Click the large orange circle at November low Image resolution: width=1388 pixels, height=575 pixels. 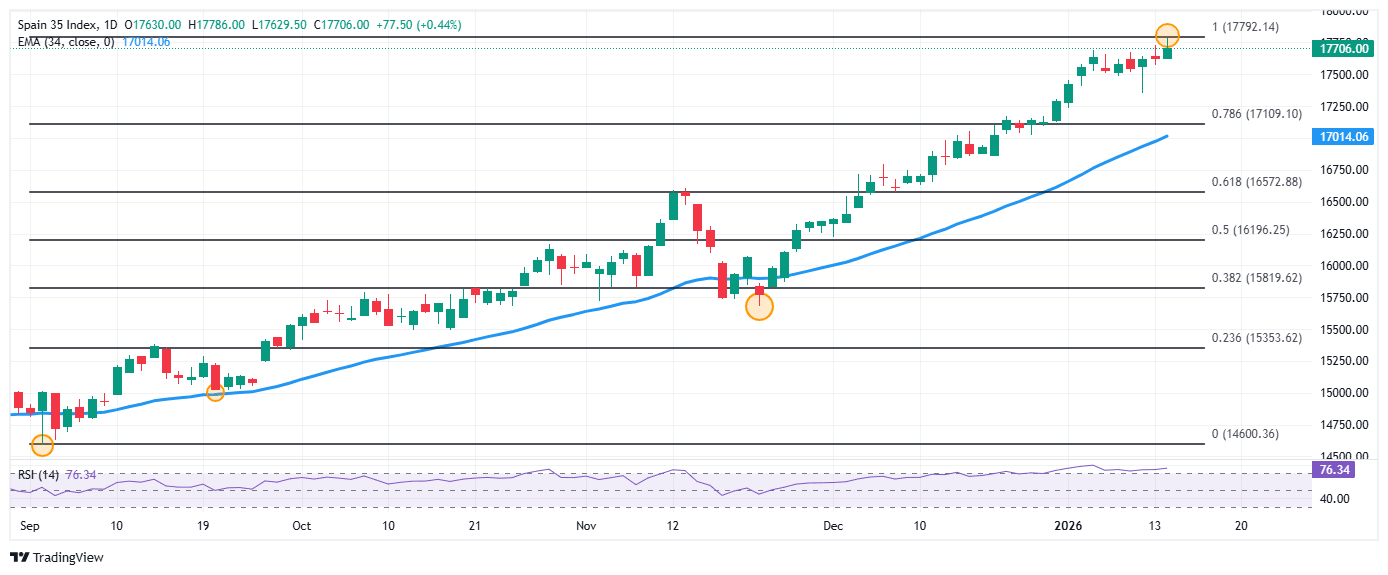[x=759, y=306]
